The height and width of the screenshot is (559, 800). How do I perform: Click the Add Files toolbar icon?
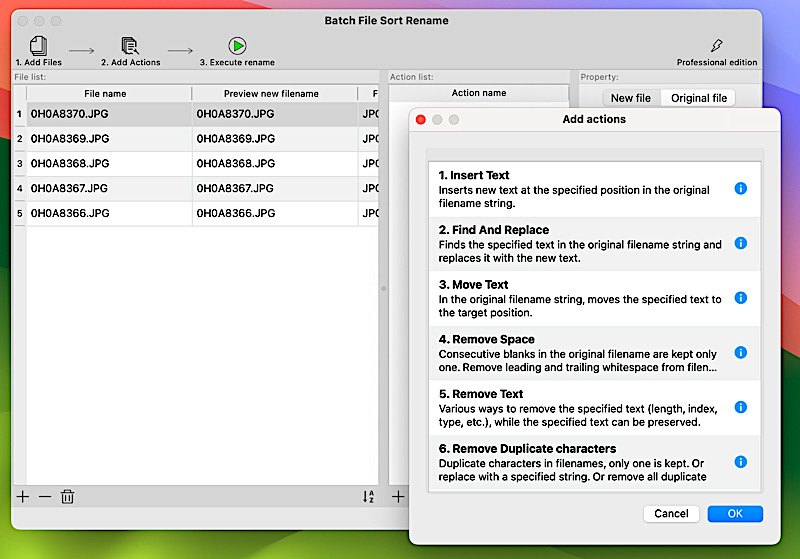38,46
